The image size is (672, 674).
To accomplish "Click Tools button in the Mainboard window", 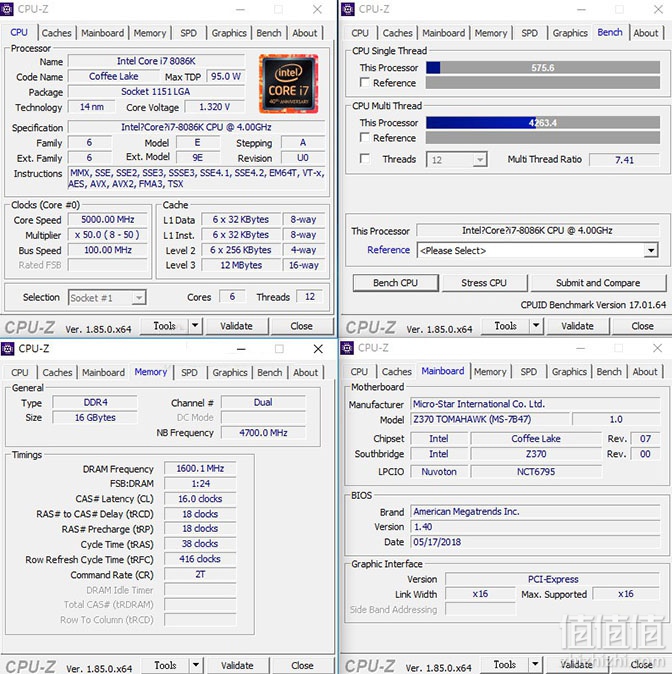I will [505, 664].
